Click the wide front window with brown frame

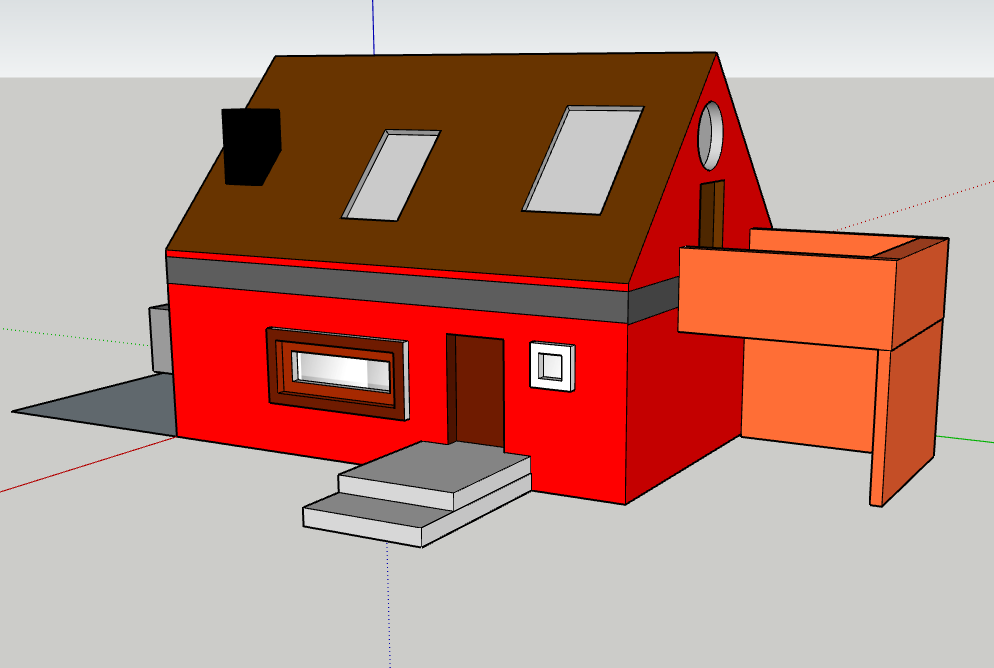tap(337, 373)
